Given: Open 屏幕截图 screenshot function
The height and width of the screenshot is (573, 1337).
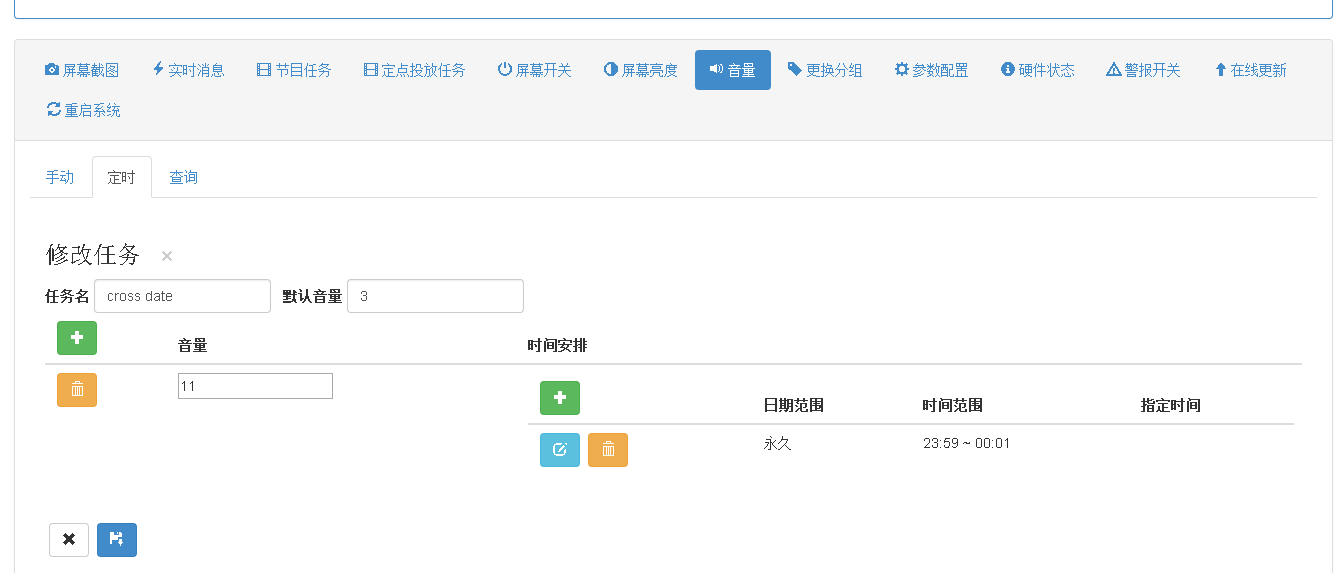Looking at the screenshot, I should [x=82, y=70].
